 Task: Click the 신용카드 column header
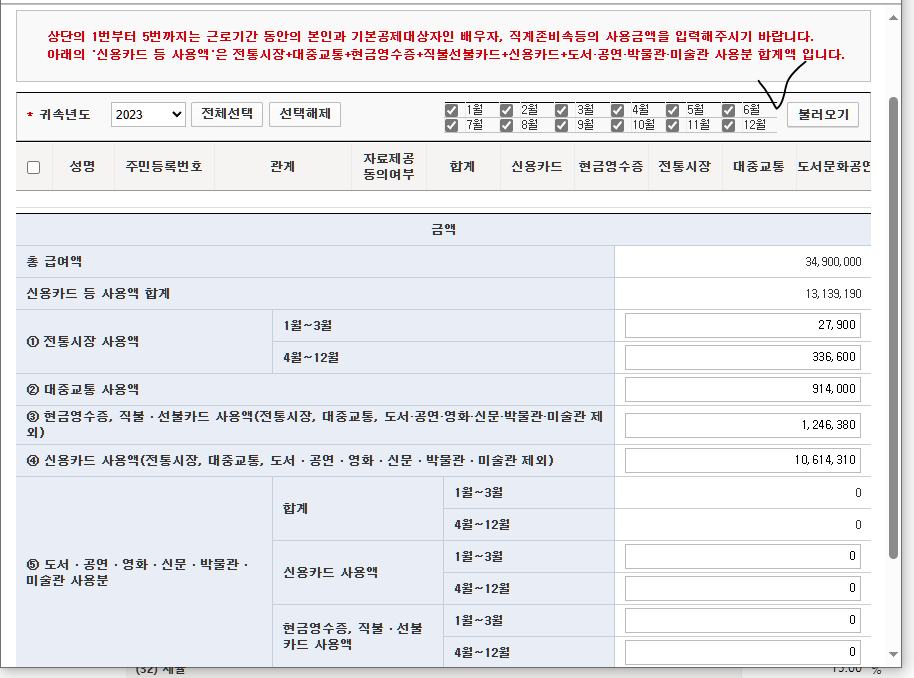point(536,167)
